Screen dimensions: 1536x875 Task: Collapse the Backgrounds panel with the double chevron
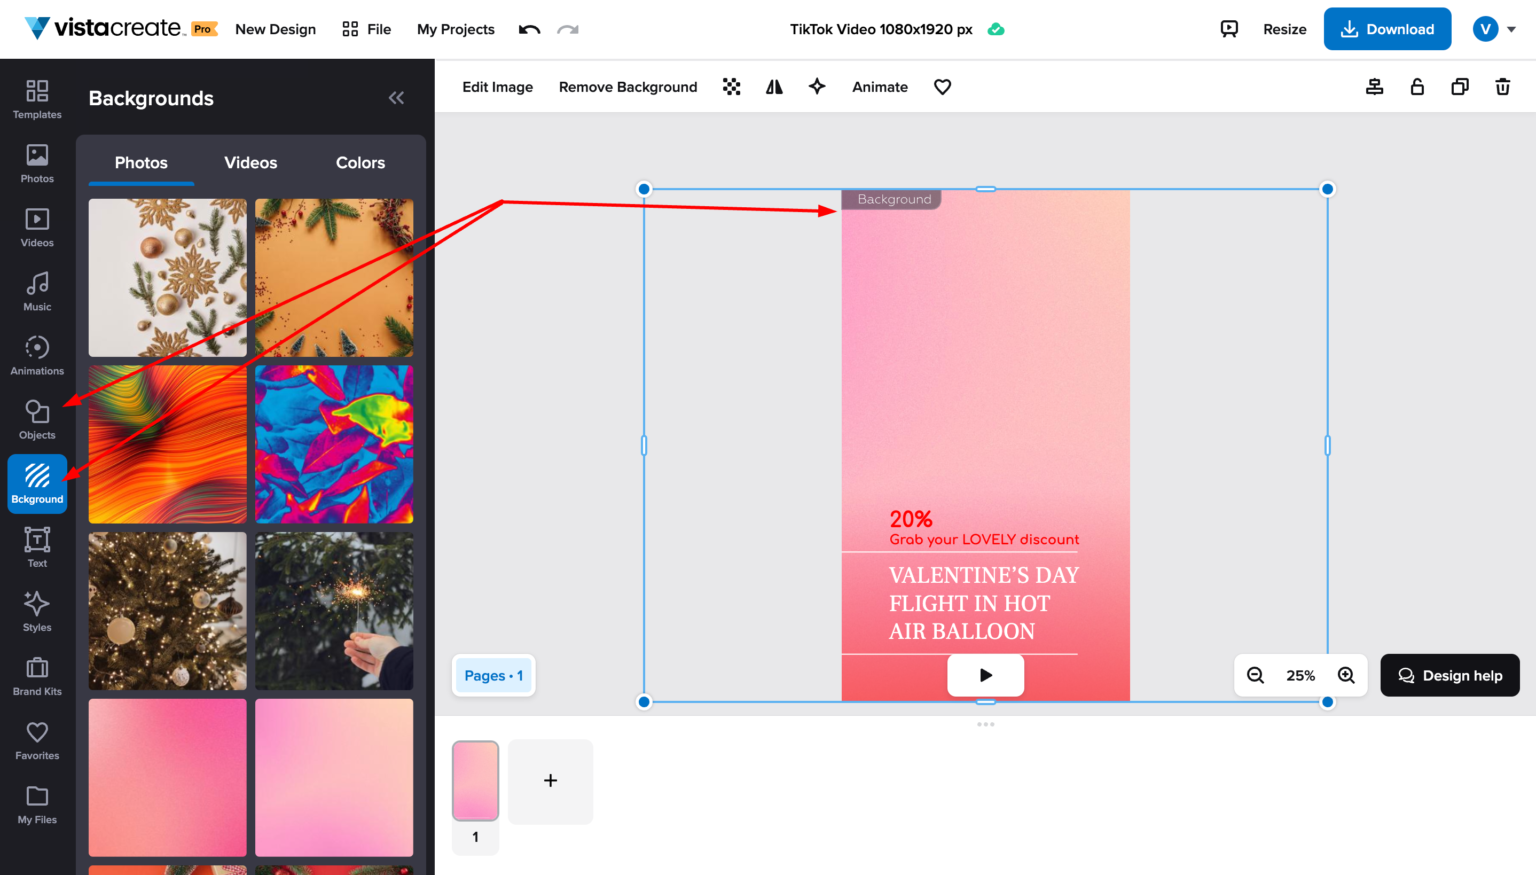coord(396,97)
